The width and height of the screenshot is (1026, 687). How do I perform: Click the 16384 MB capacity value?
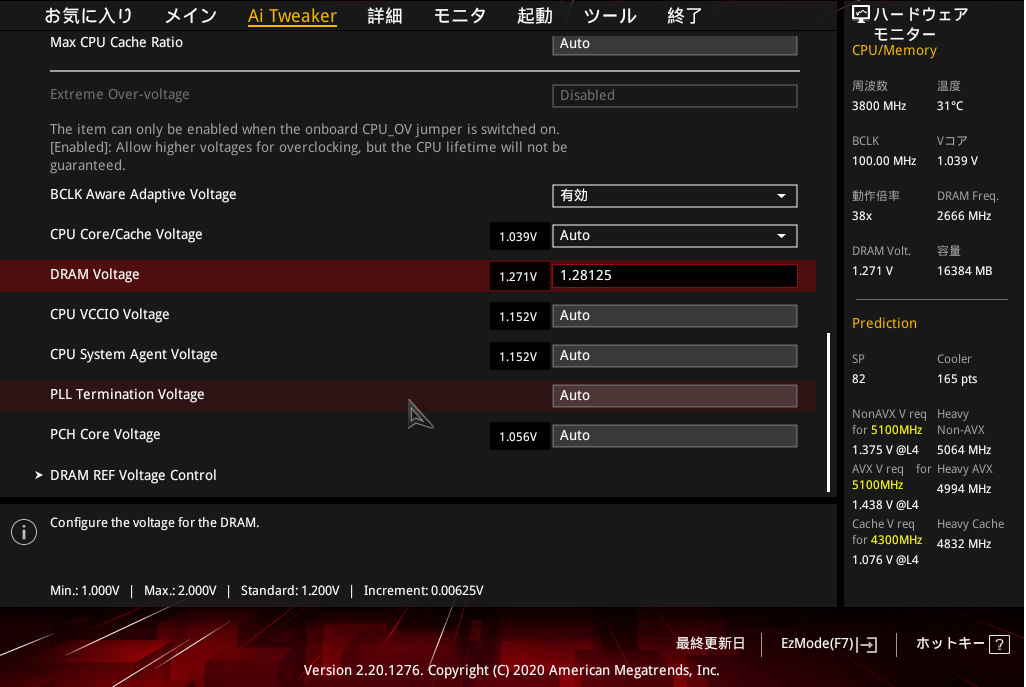point(964,270)
